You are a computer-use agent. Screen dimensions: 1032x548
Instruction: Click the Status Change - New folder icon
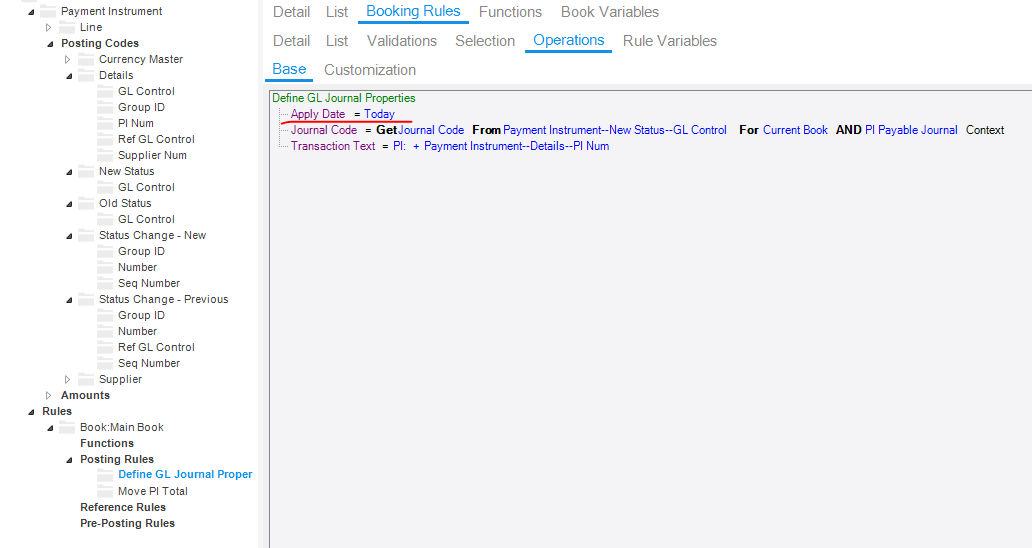point(86,235)
